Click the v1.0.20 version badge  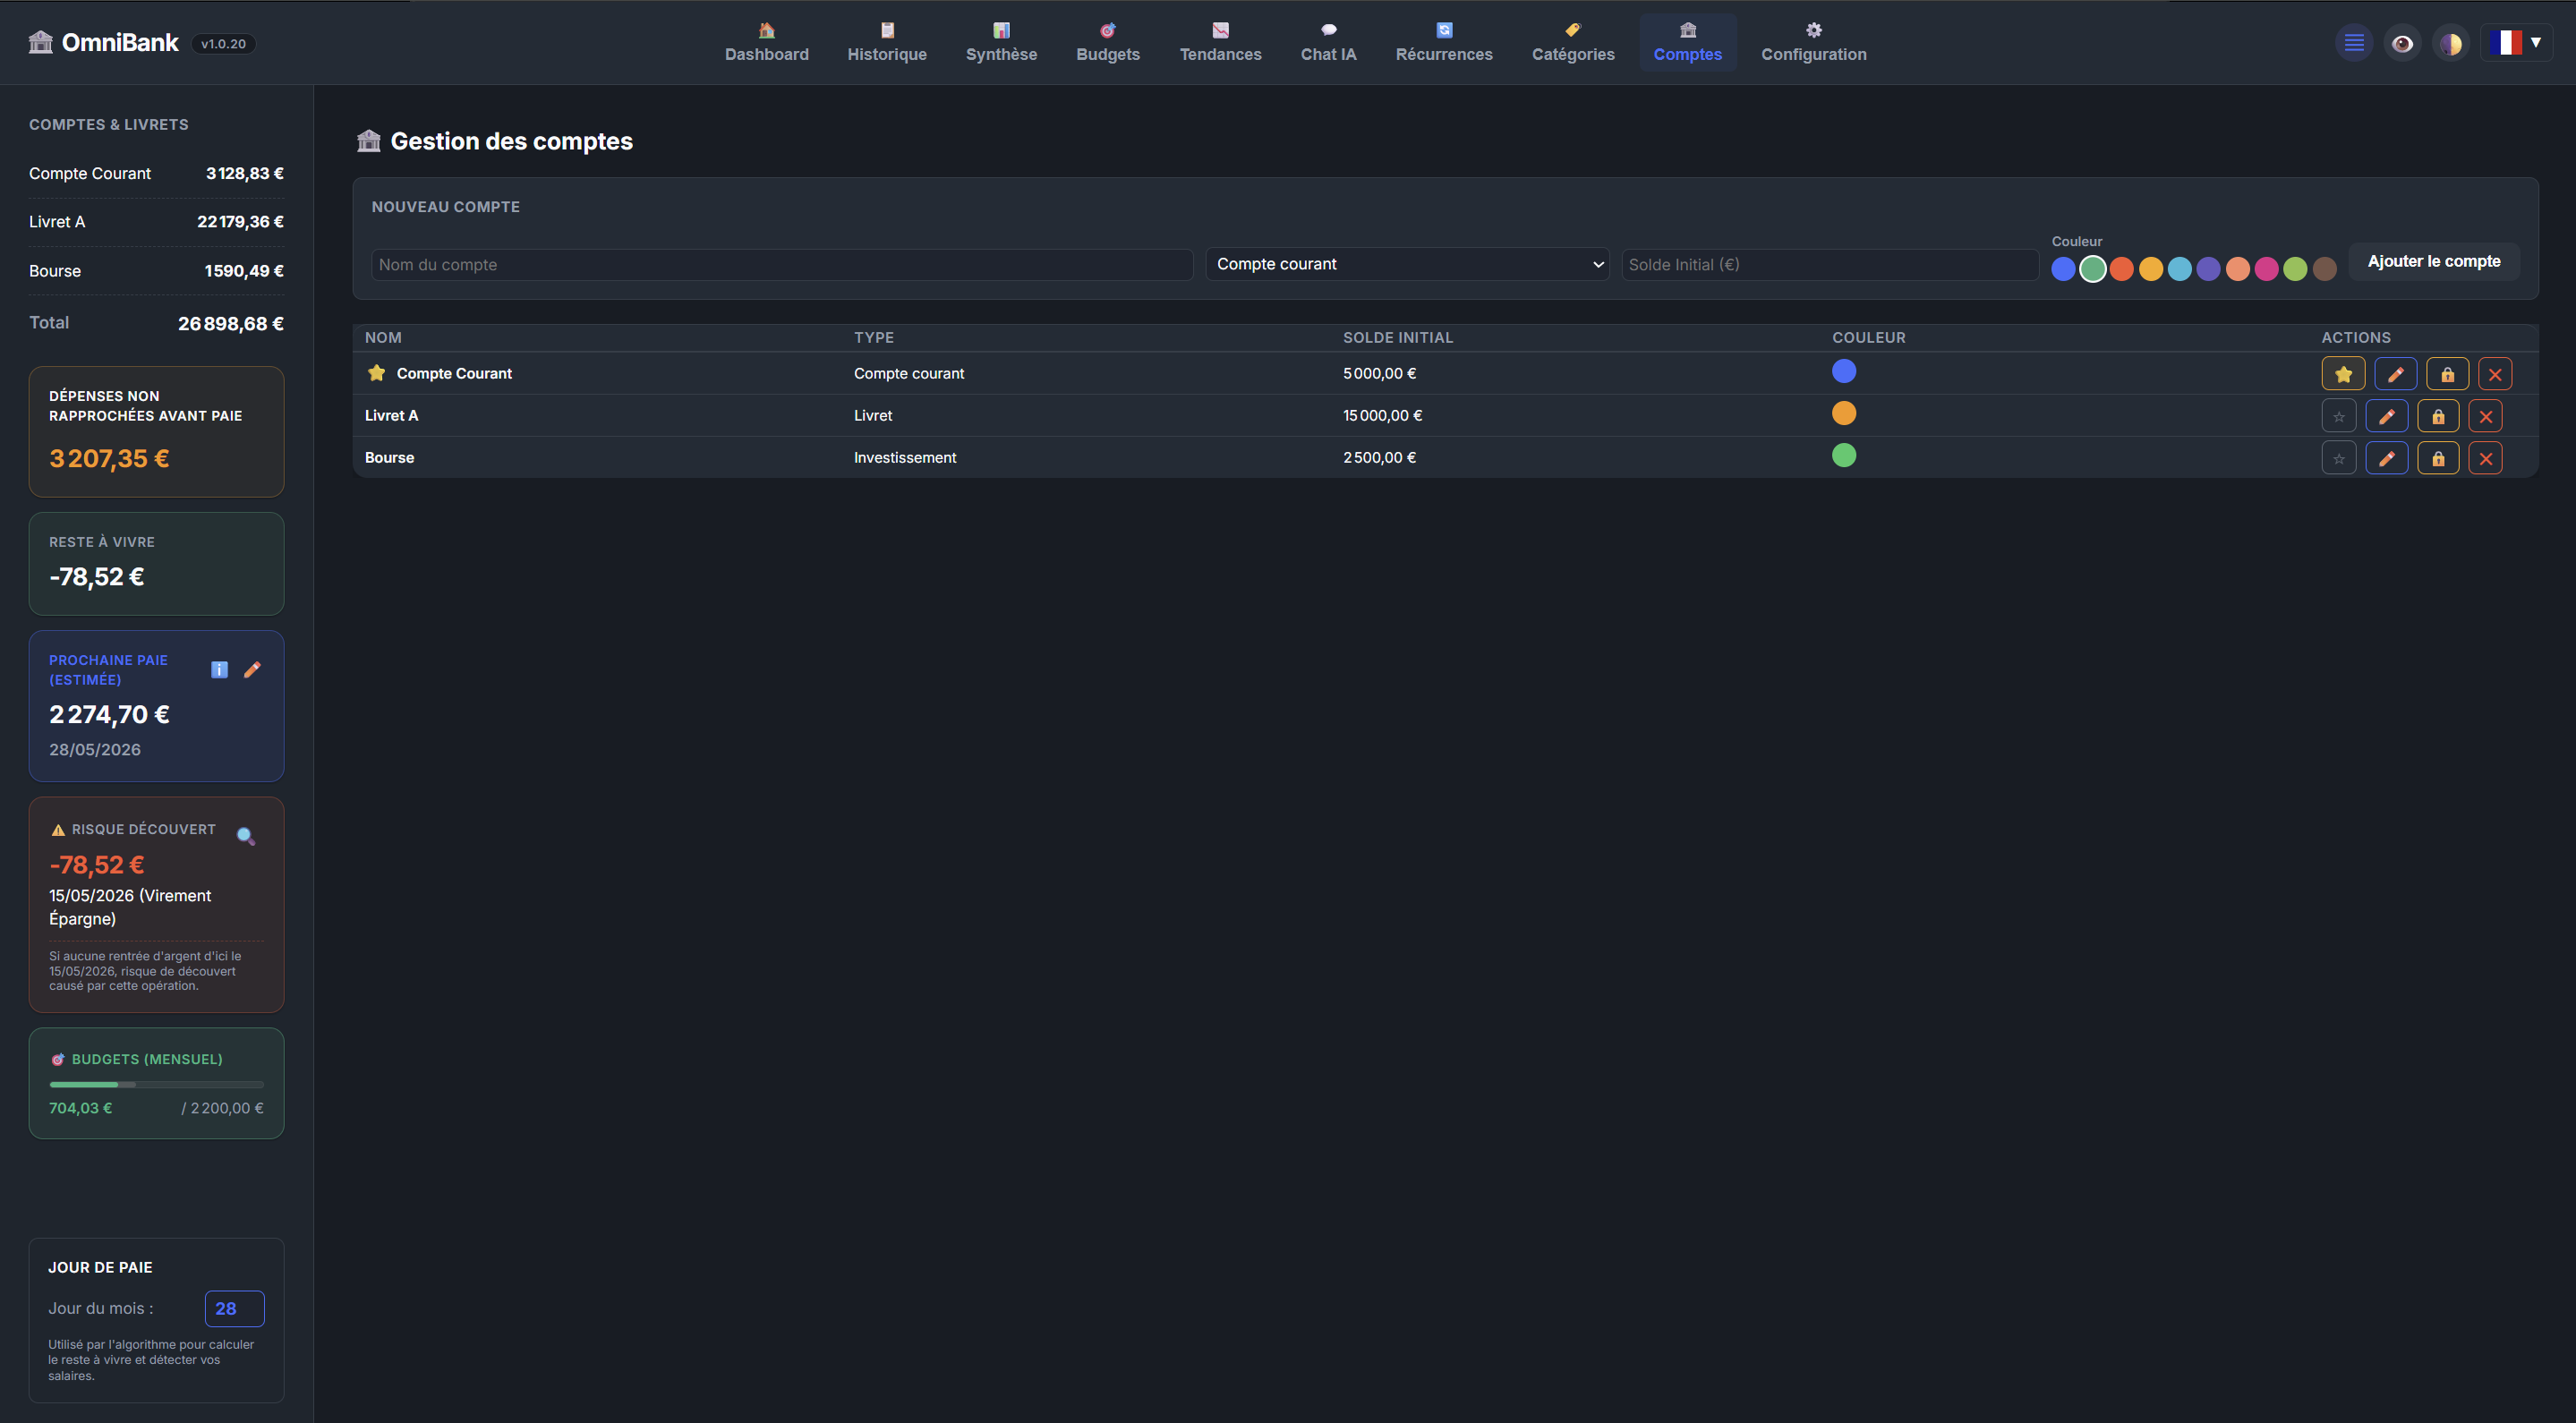pyautogui.click(x=223, y=43)
